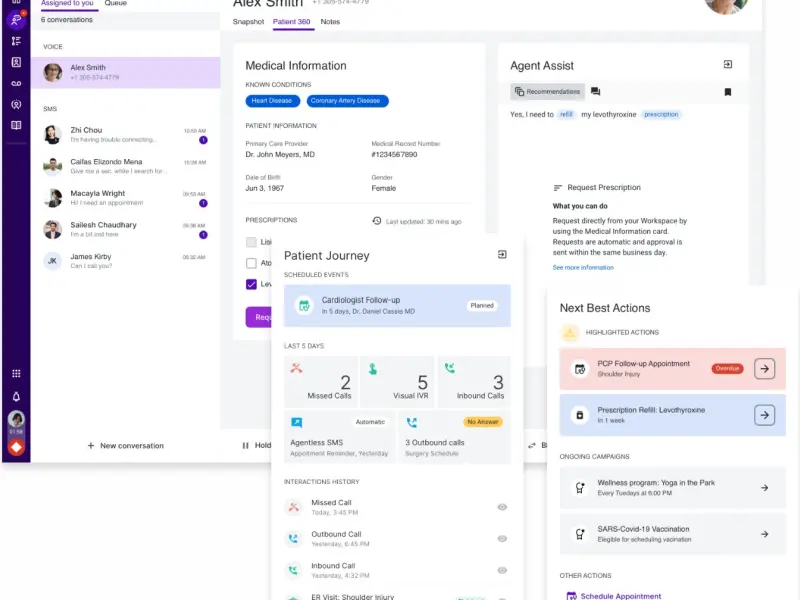This screenshot has height=600, width=800.
Task: Click the prescription keyword tag in transcript
Action: (x=661, y=114)
